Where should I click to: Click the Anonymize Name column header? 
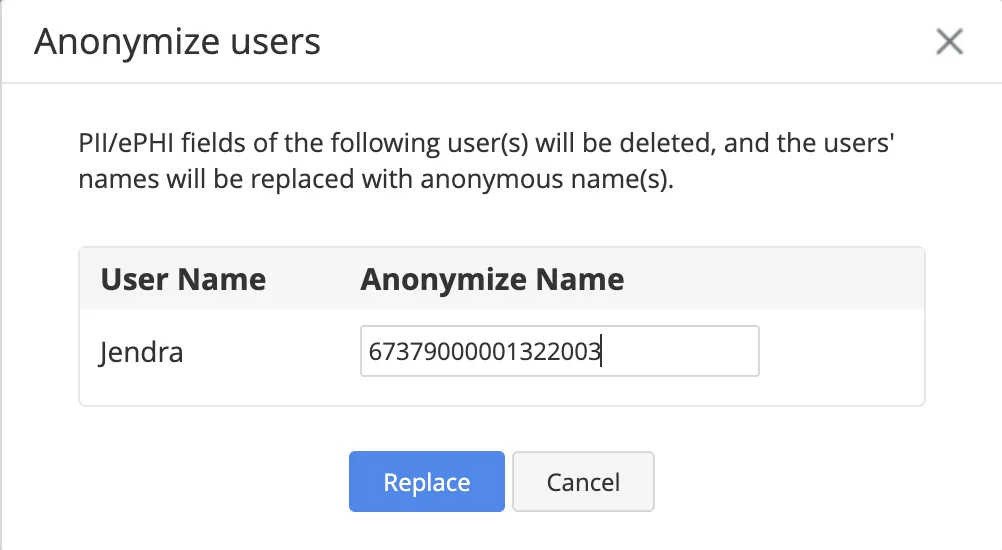pos(492,279)
